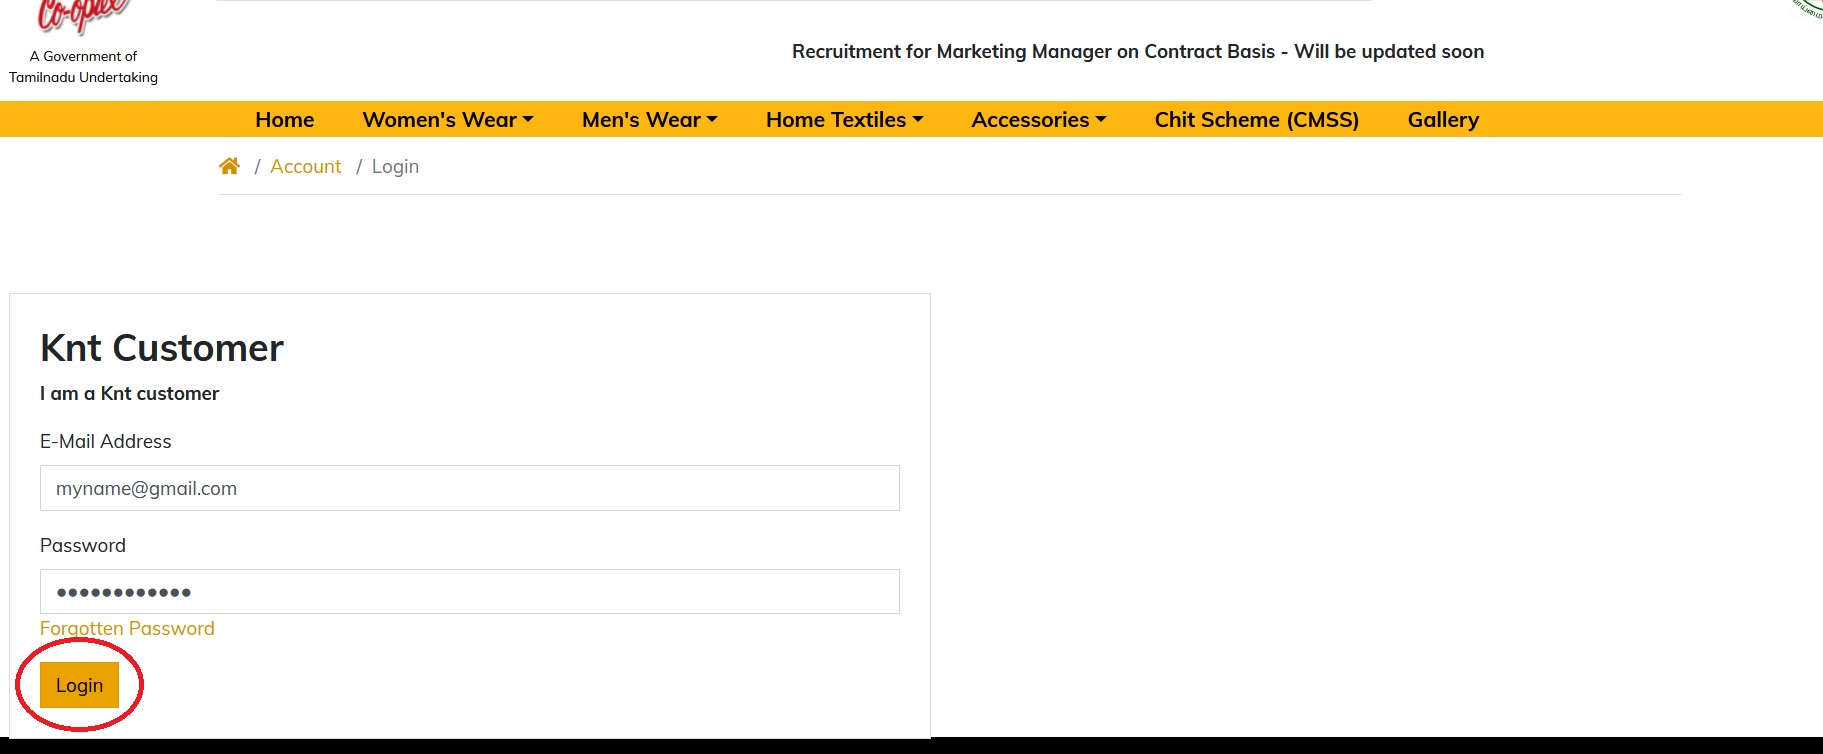Click the Account breadcrumb link
The height and width of the screenshot is (754, 1823).
[x=305, y=166]
